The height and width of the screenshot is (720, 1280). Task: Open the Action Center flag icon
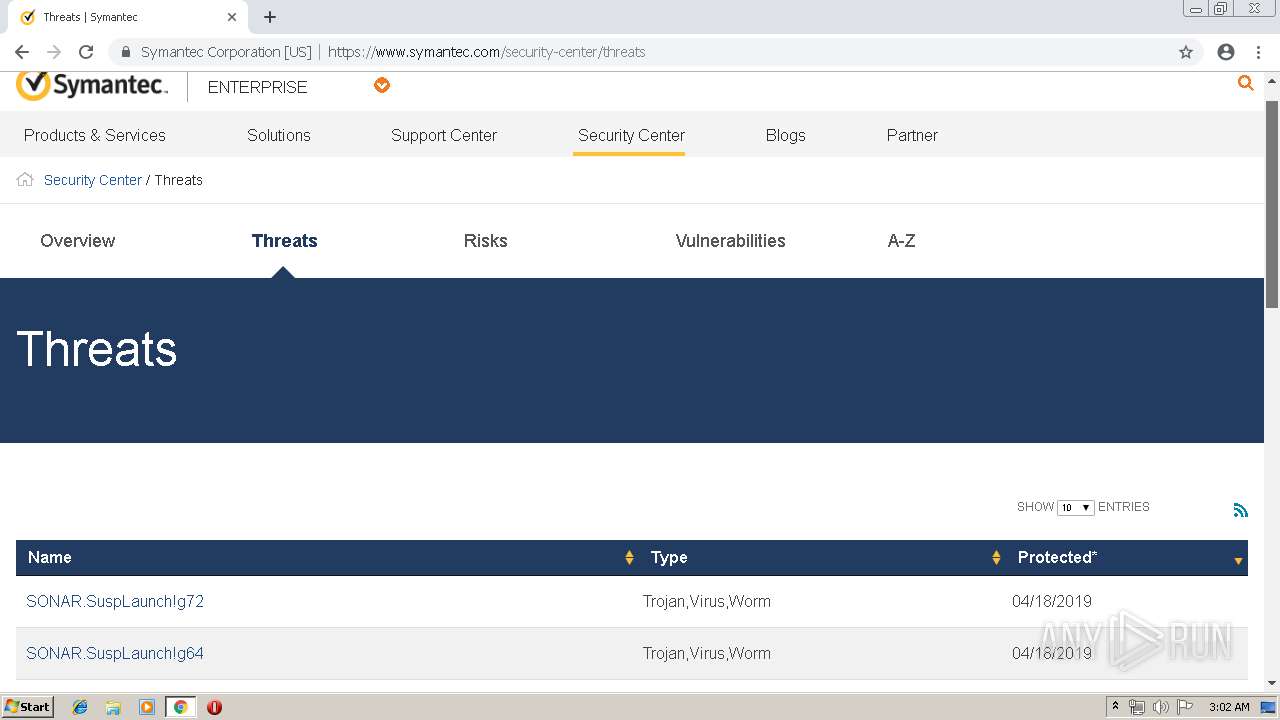coord(1184,707)
